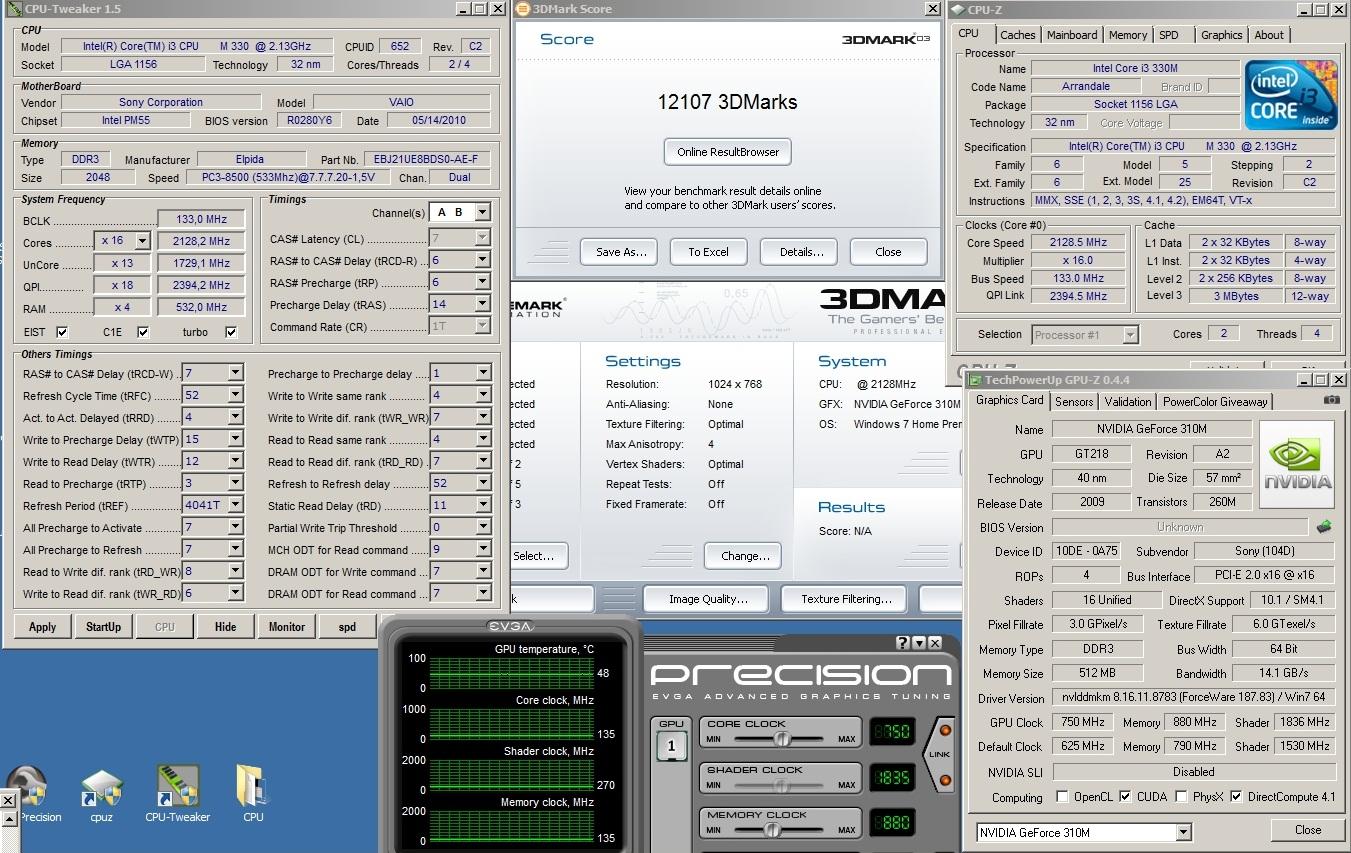Click the GPU temperature graph in EVGA monitor
The height and width of the screenshot is (853, 1351).
click(512, 673)
